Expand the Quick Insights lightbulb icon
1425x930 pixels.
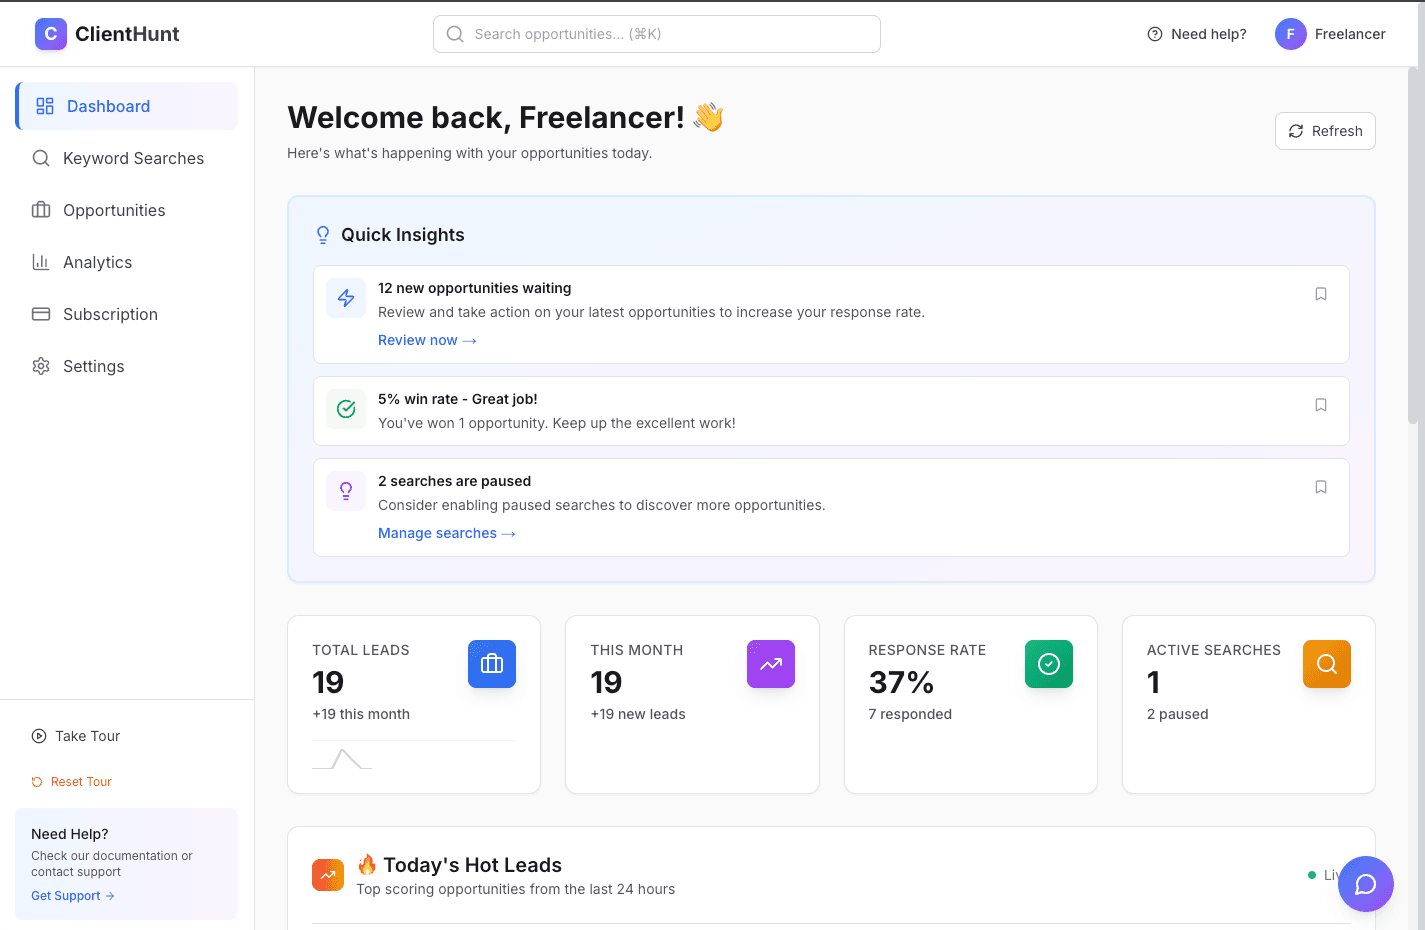coord(322,234)
